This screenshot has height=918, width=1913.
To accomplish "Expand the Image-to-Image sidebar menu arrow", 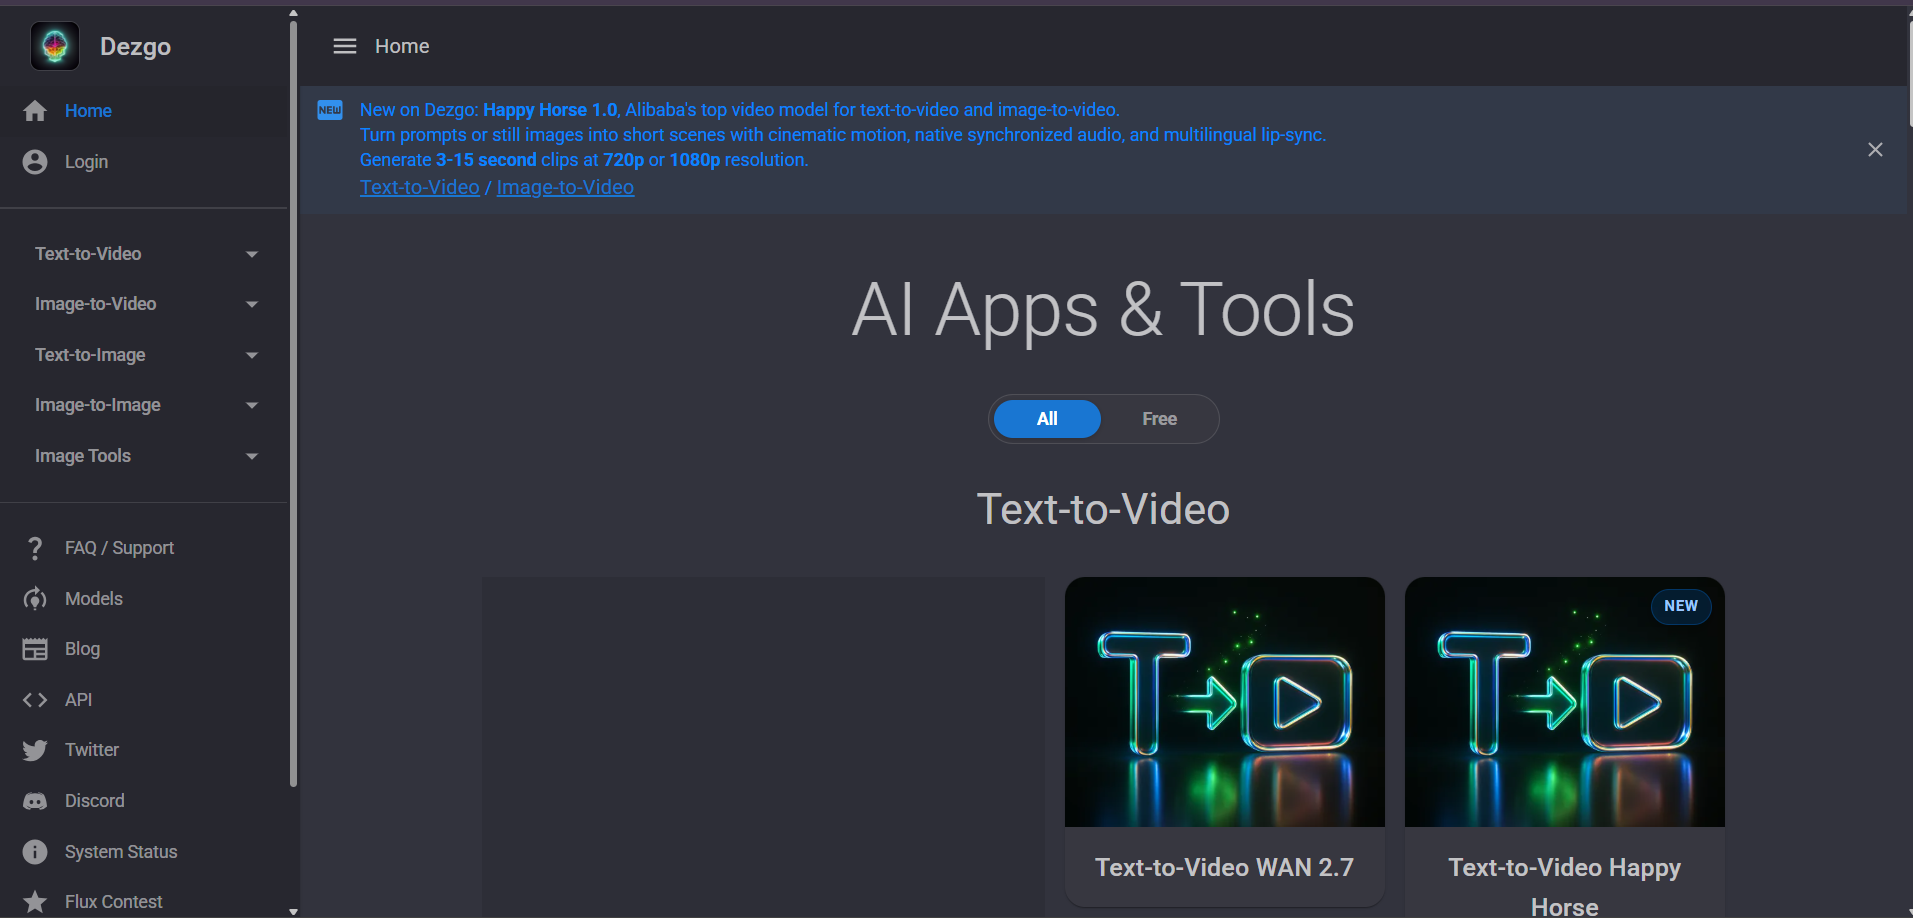I will 252,405.
